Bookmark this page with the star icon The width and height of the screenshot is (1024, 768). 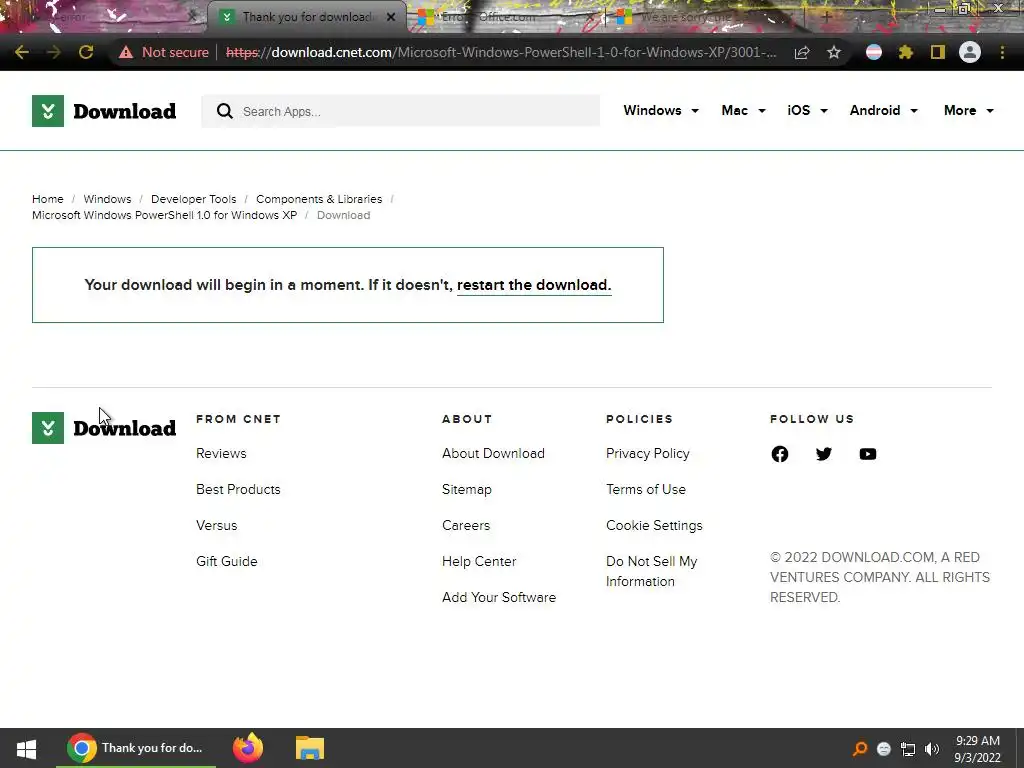[834, 52]
